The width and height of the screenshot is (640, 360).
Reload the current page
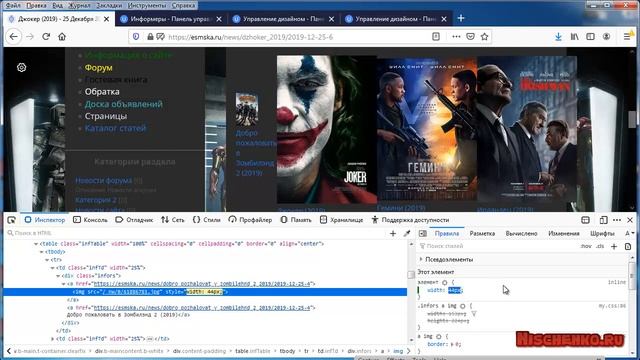[46, 37]
